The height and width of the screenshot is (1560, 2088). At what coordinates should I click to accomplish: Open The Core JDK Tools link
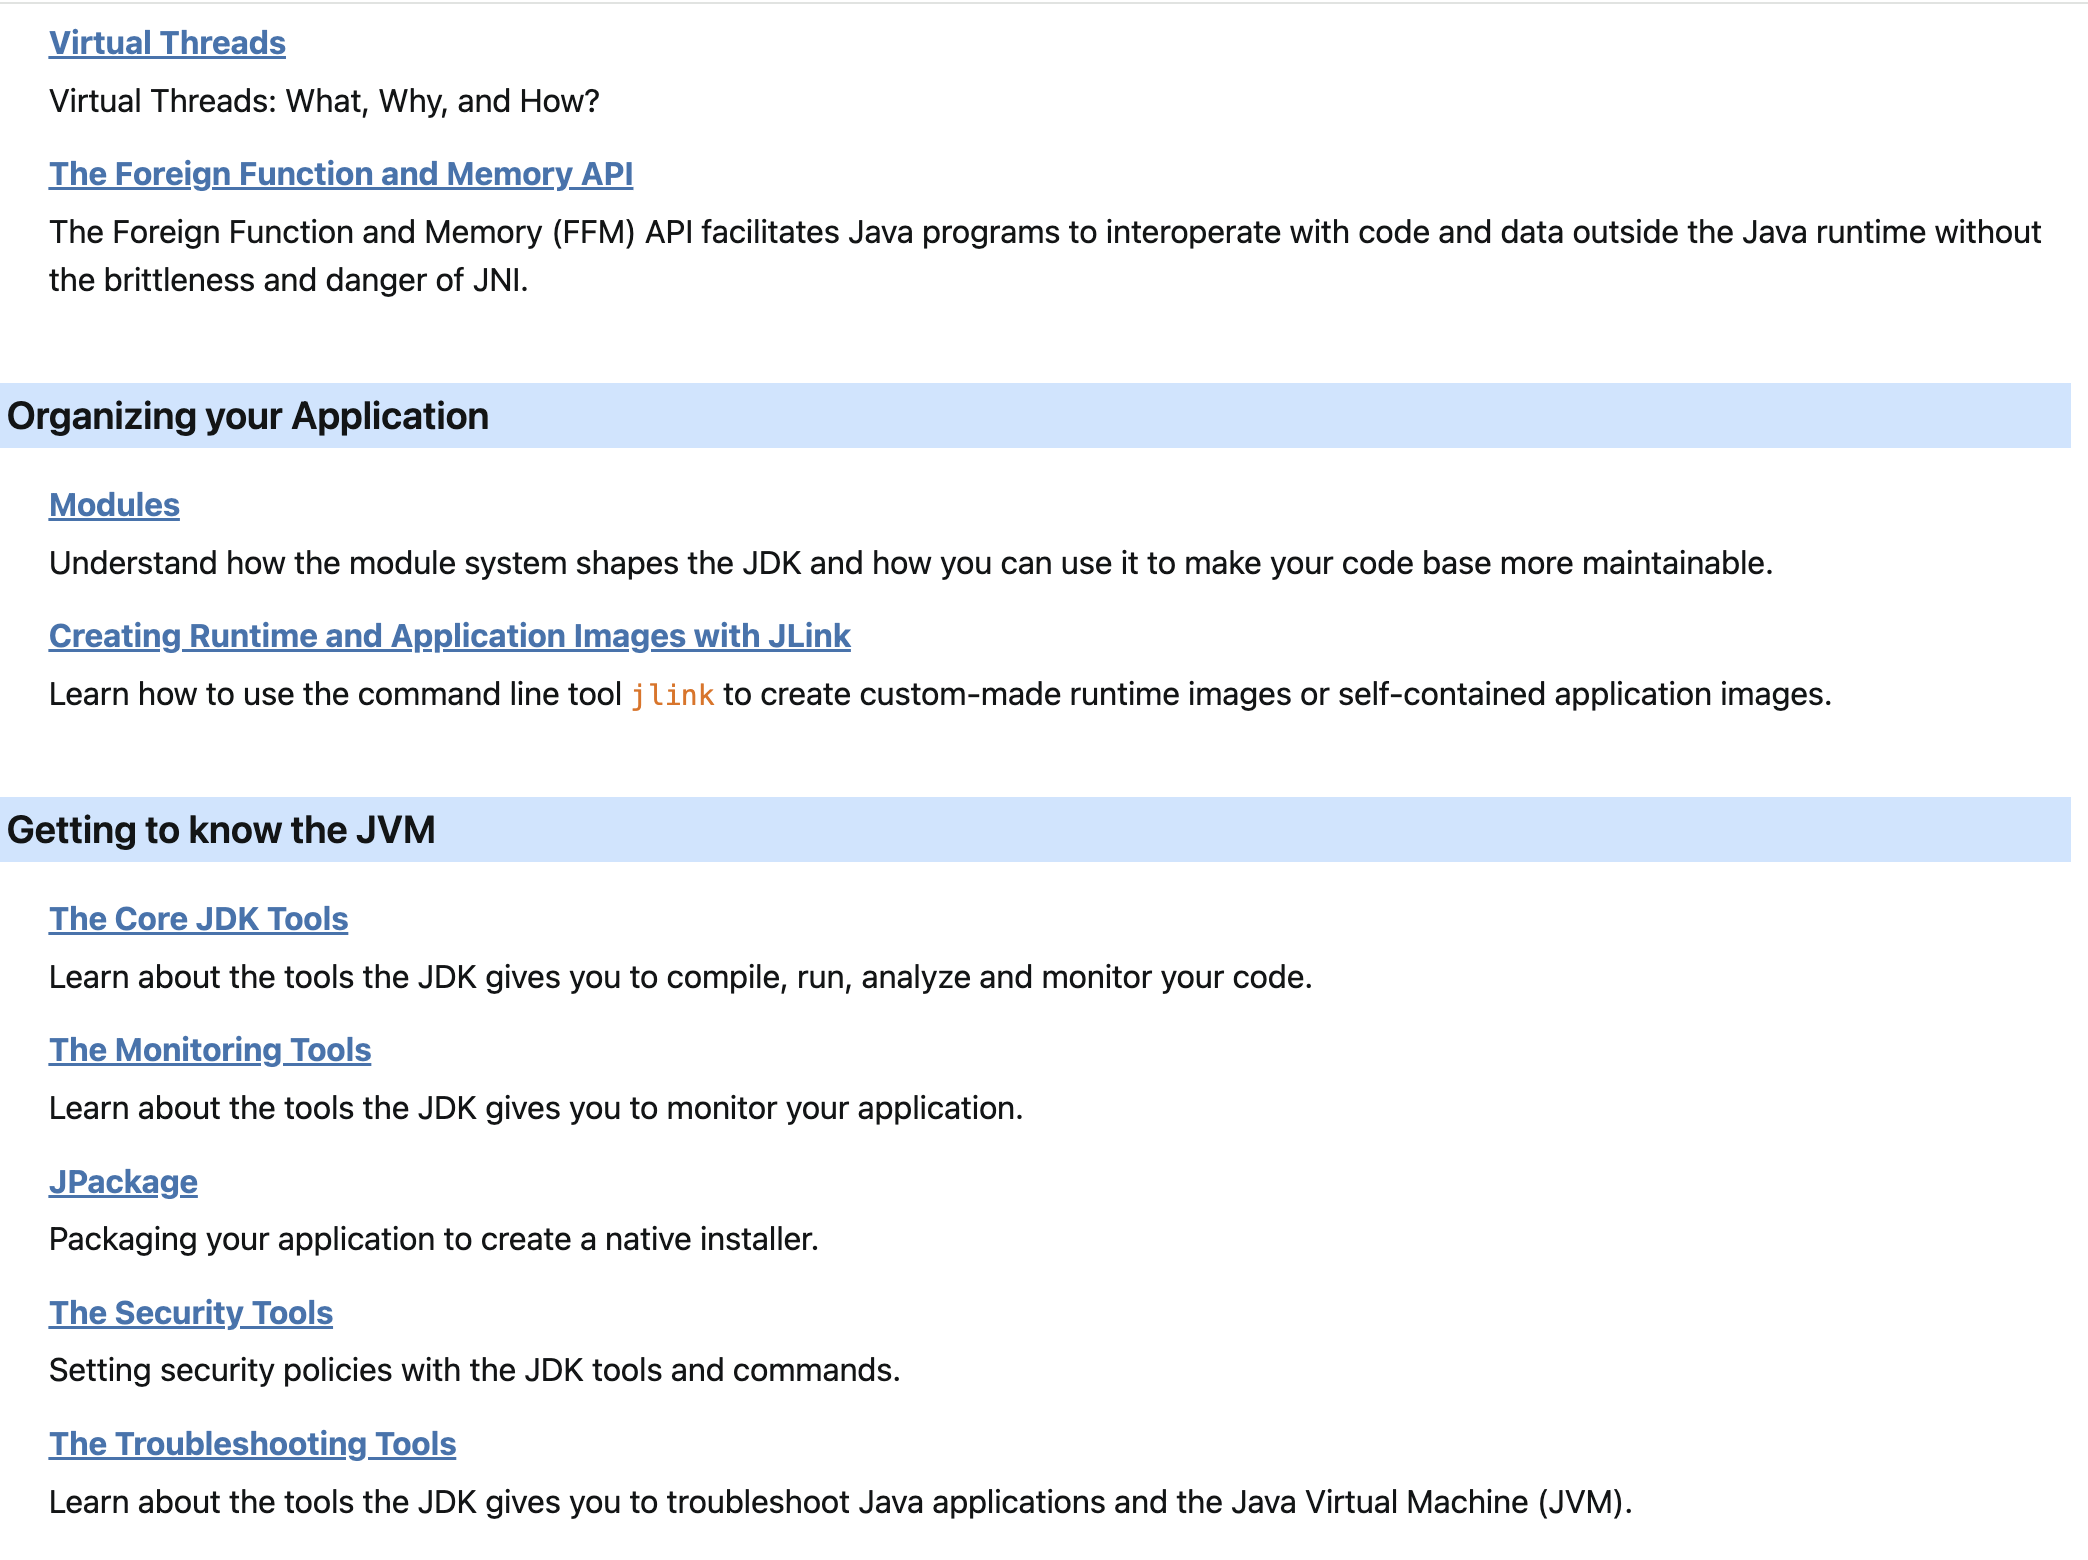[x=198, y=919]
